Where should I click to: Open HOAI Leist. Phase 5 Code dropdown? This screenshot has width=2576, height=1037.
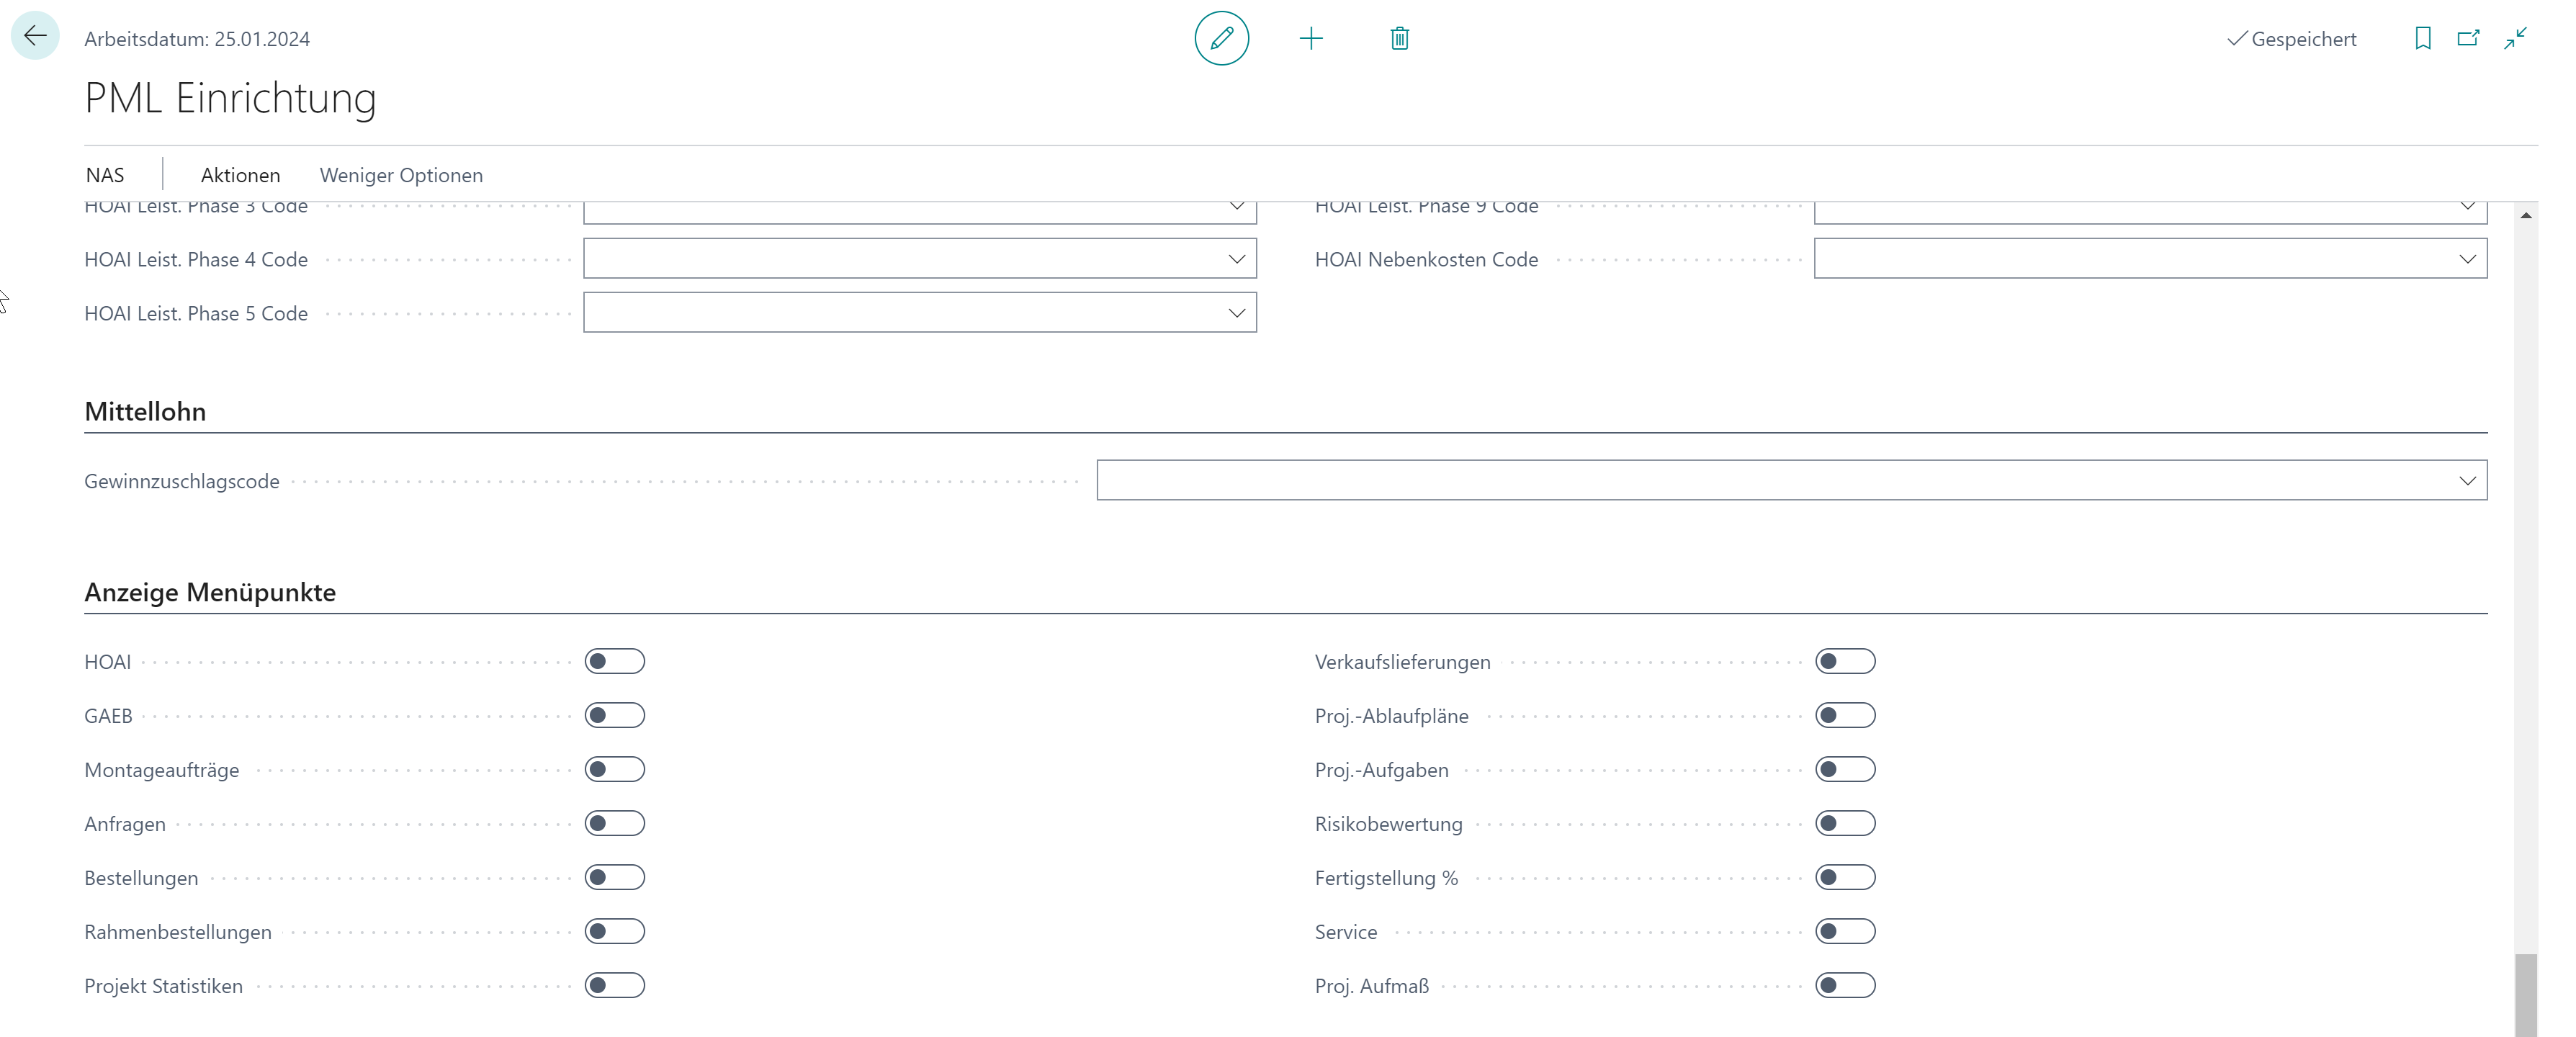(x=1236, y=313)
